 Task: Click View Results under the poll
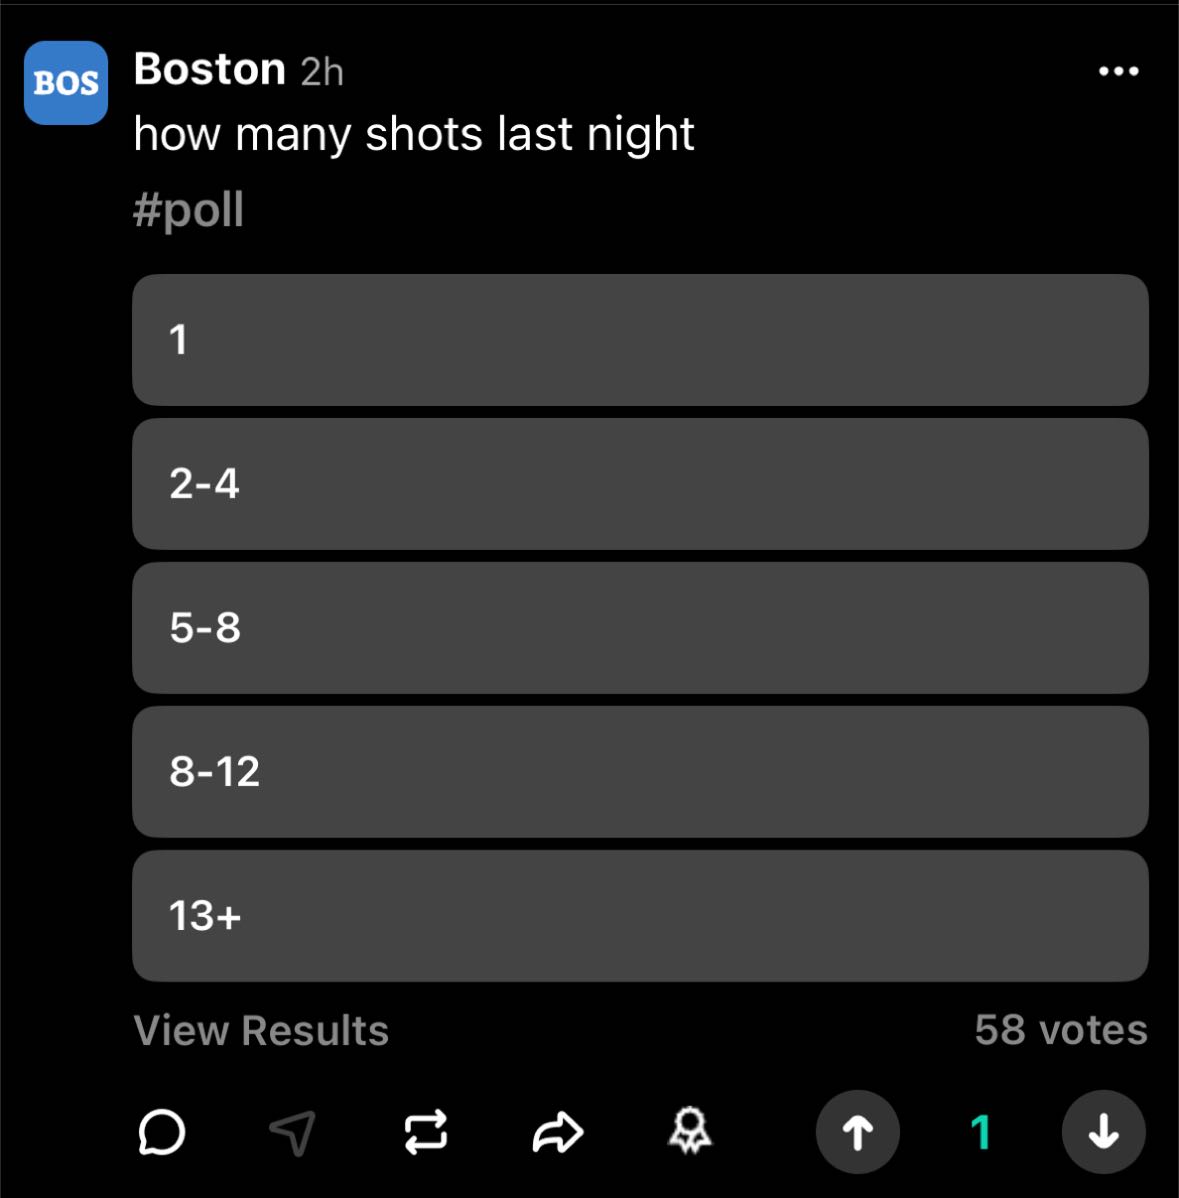(x=261, y=1030)
